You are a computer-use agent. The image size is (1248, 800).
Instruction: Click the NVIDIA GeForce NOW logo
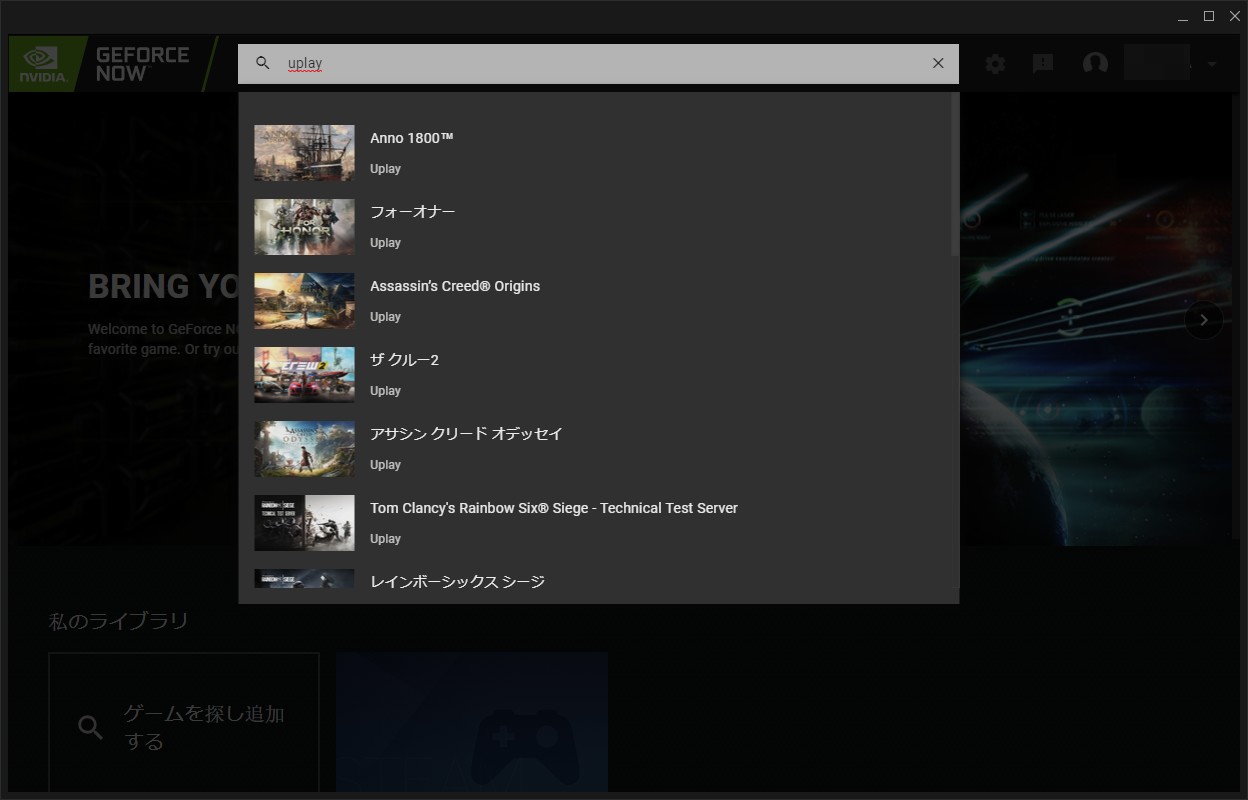112,64
